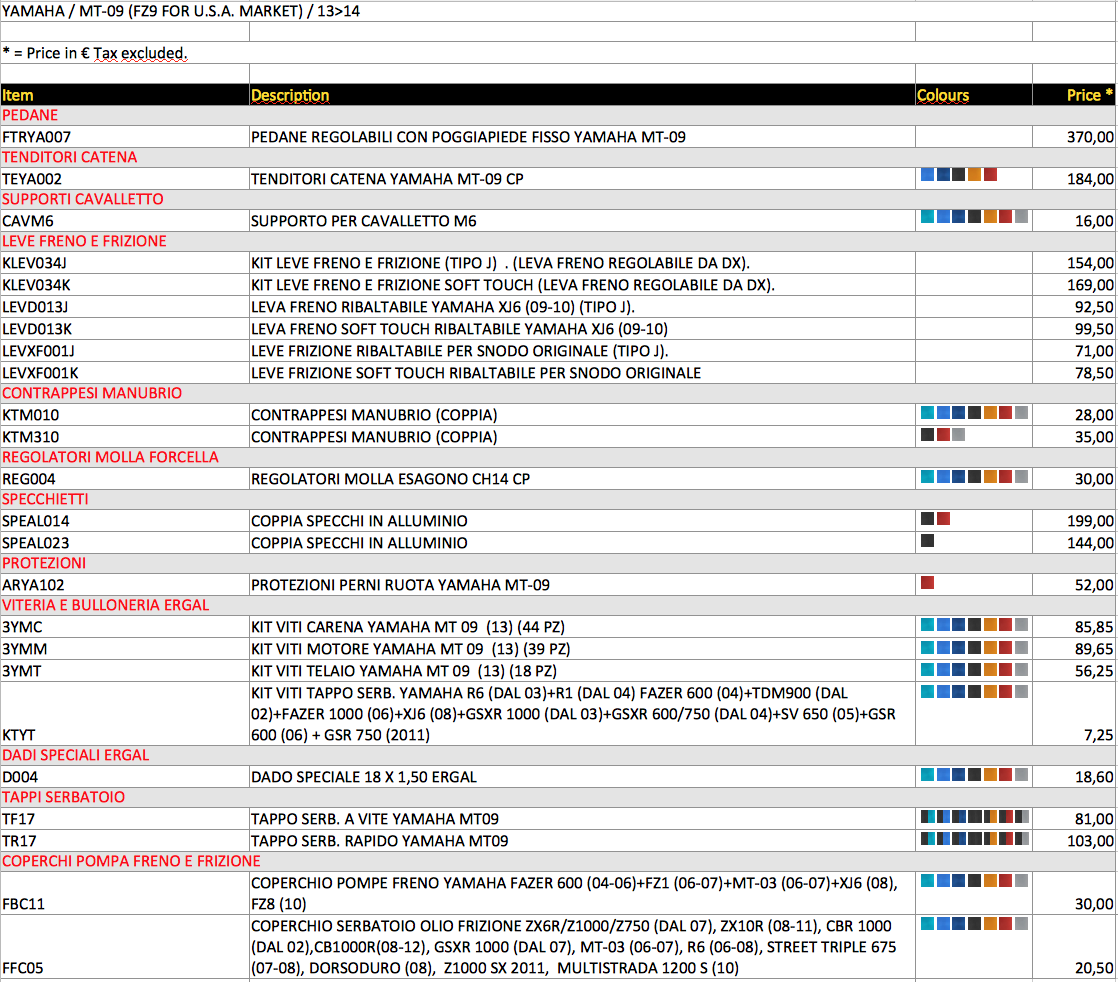Click the 370,00 price cell

pyautogui.click(x=1089, y=137)
